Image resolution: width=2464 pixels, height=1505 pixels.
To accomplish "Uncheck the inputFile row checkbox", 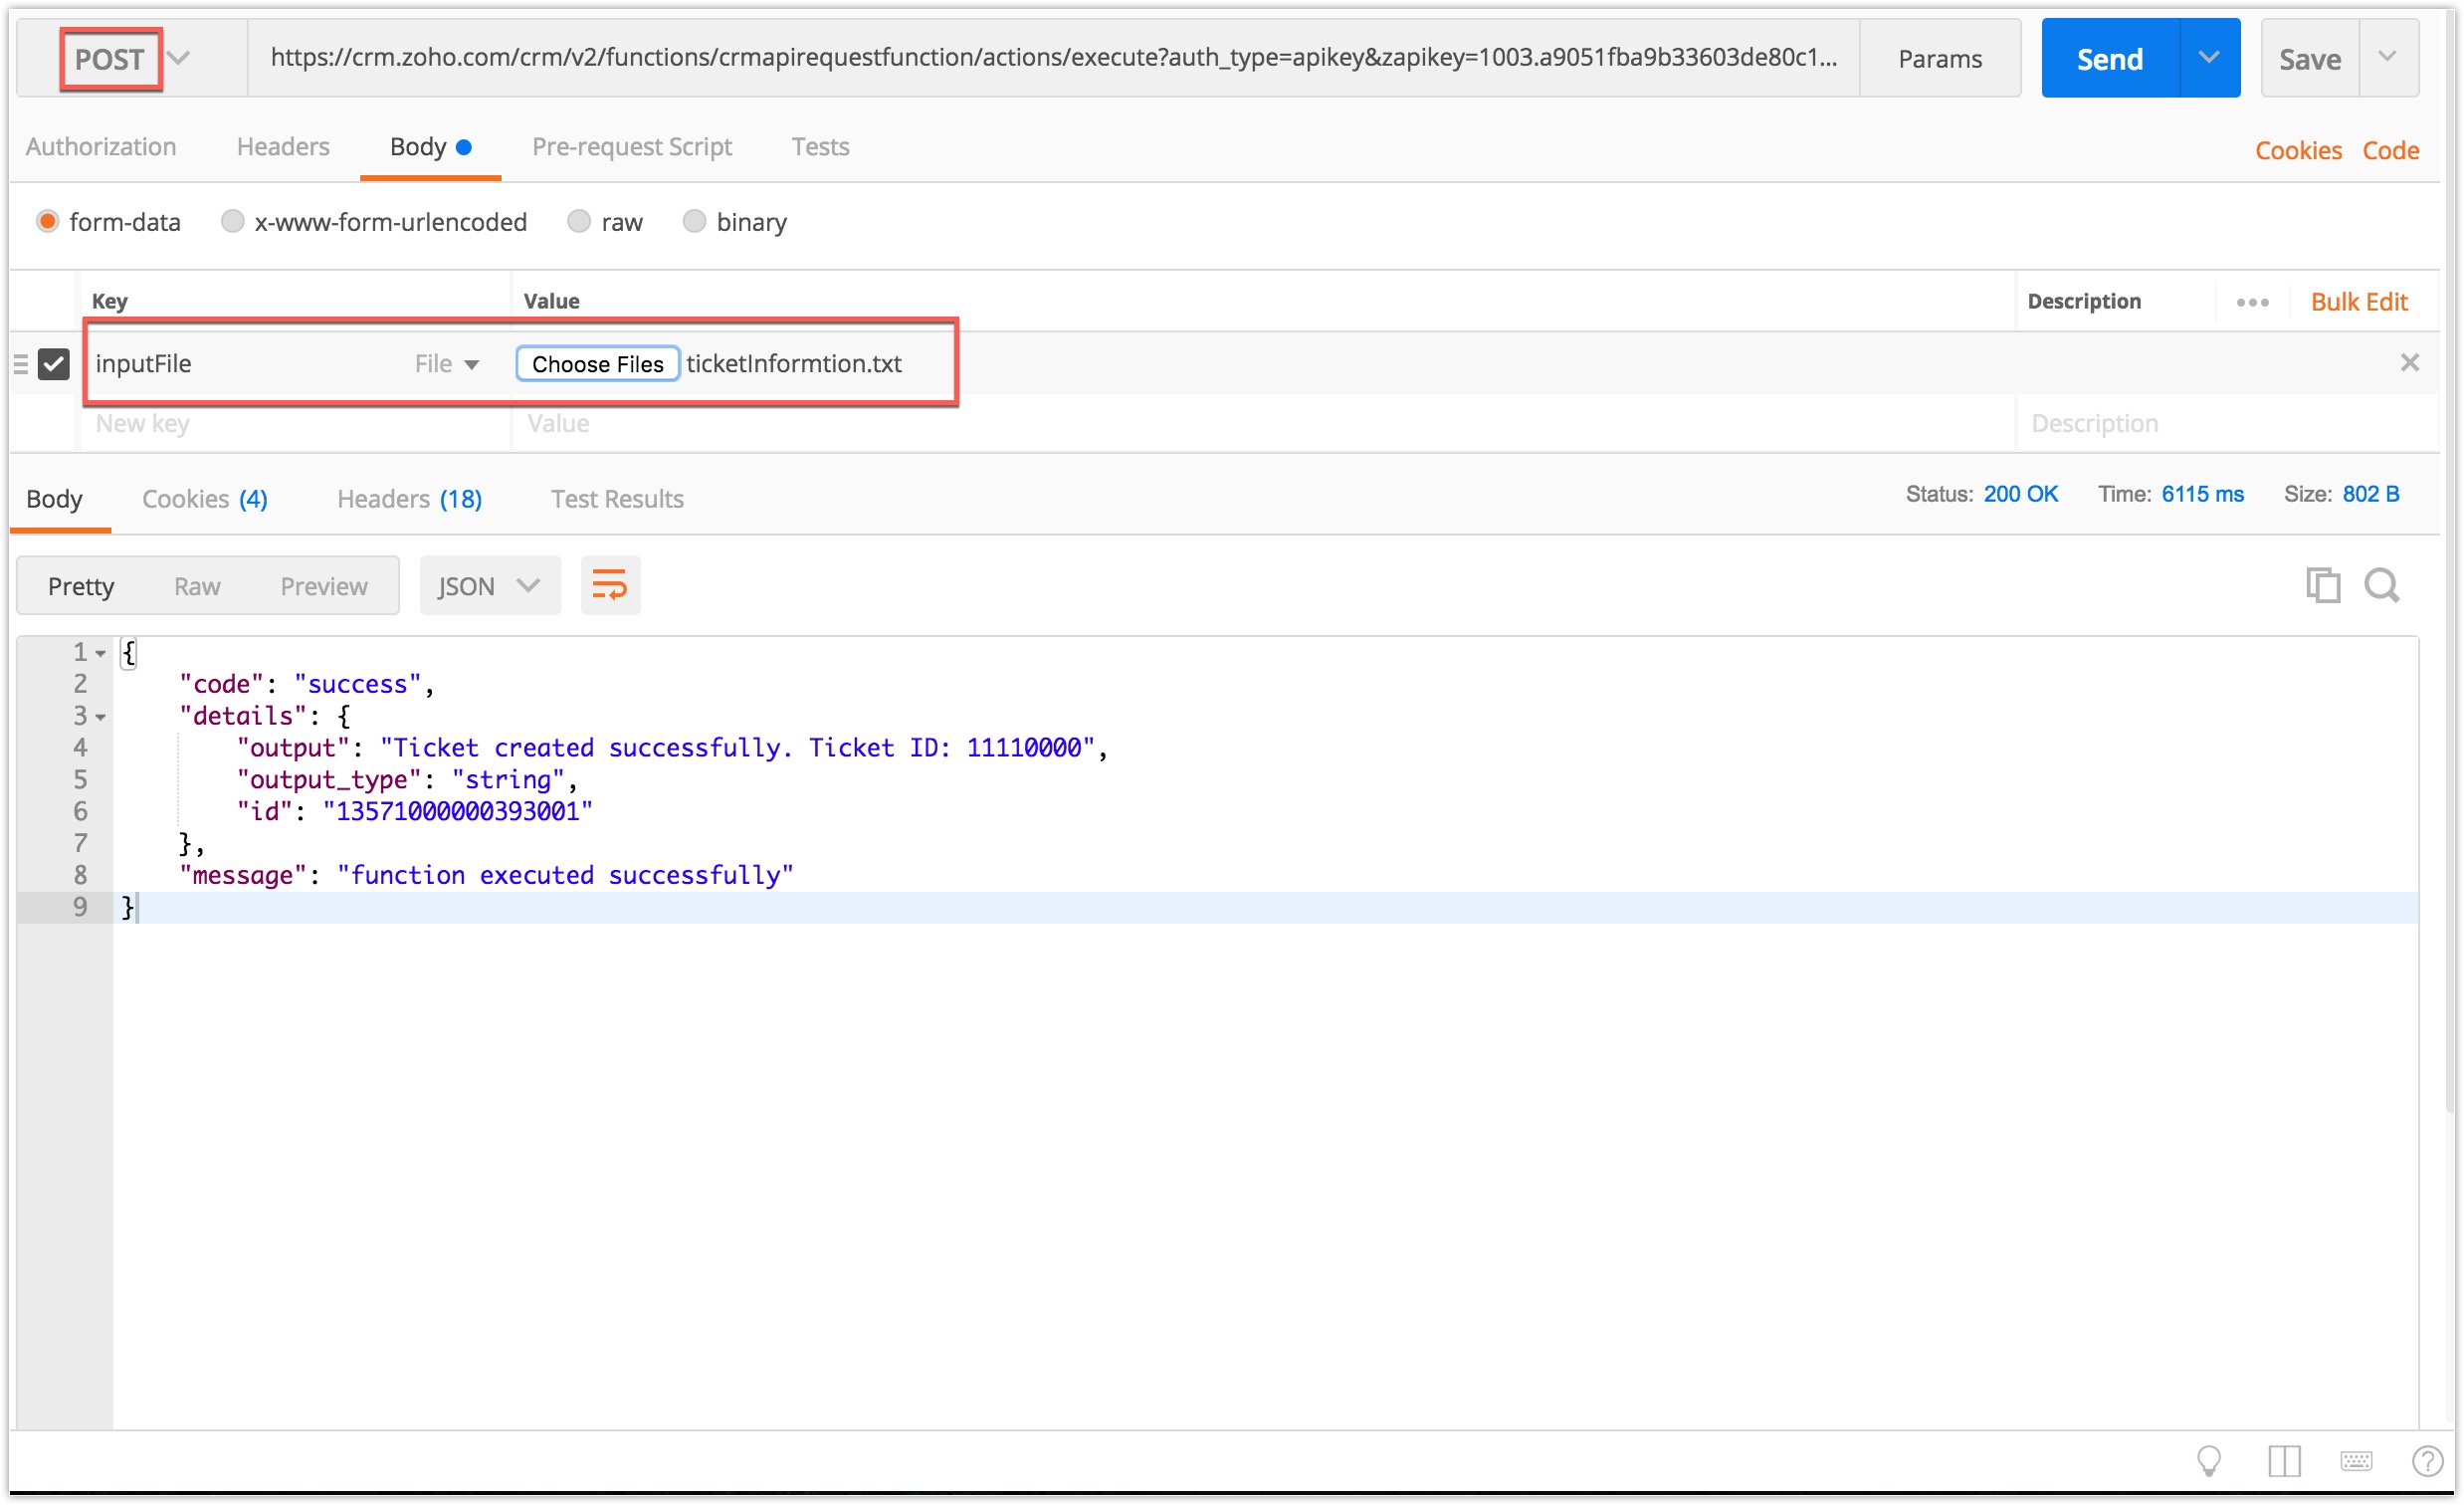I will [54, 364].
